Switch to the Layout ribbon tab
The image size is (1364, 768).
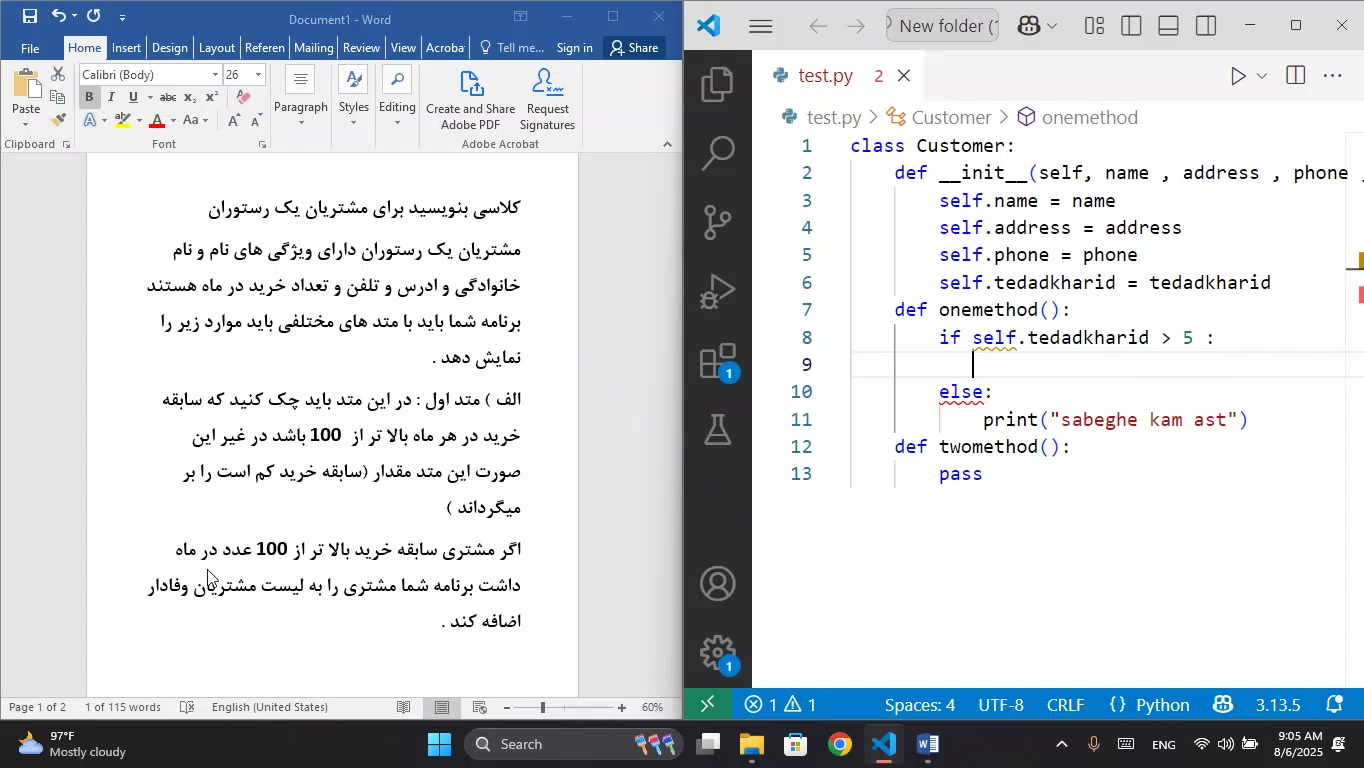click(217, 48)
